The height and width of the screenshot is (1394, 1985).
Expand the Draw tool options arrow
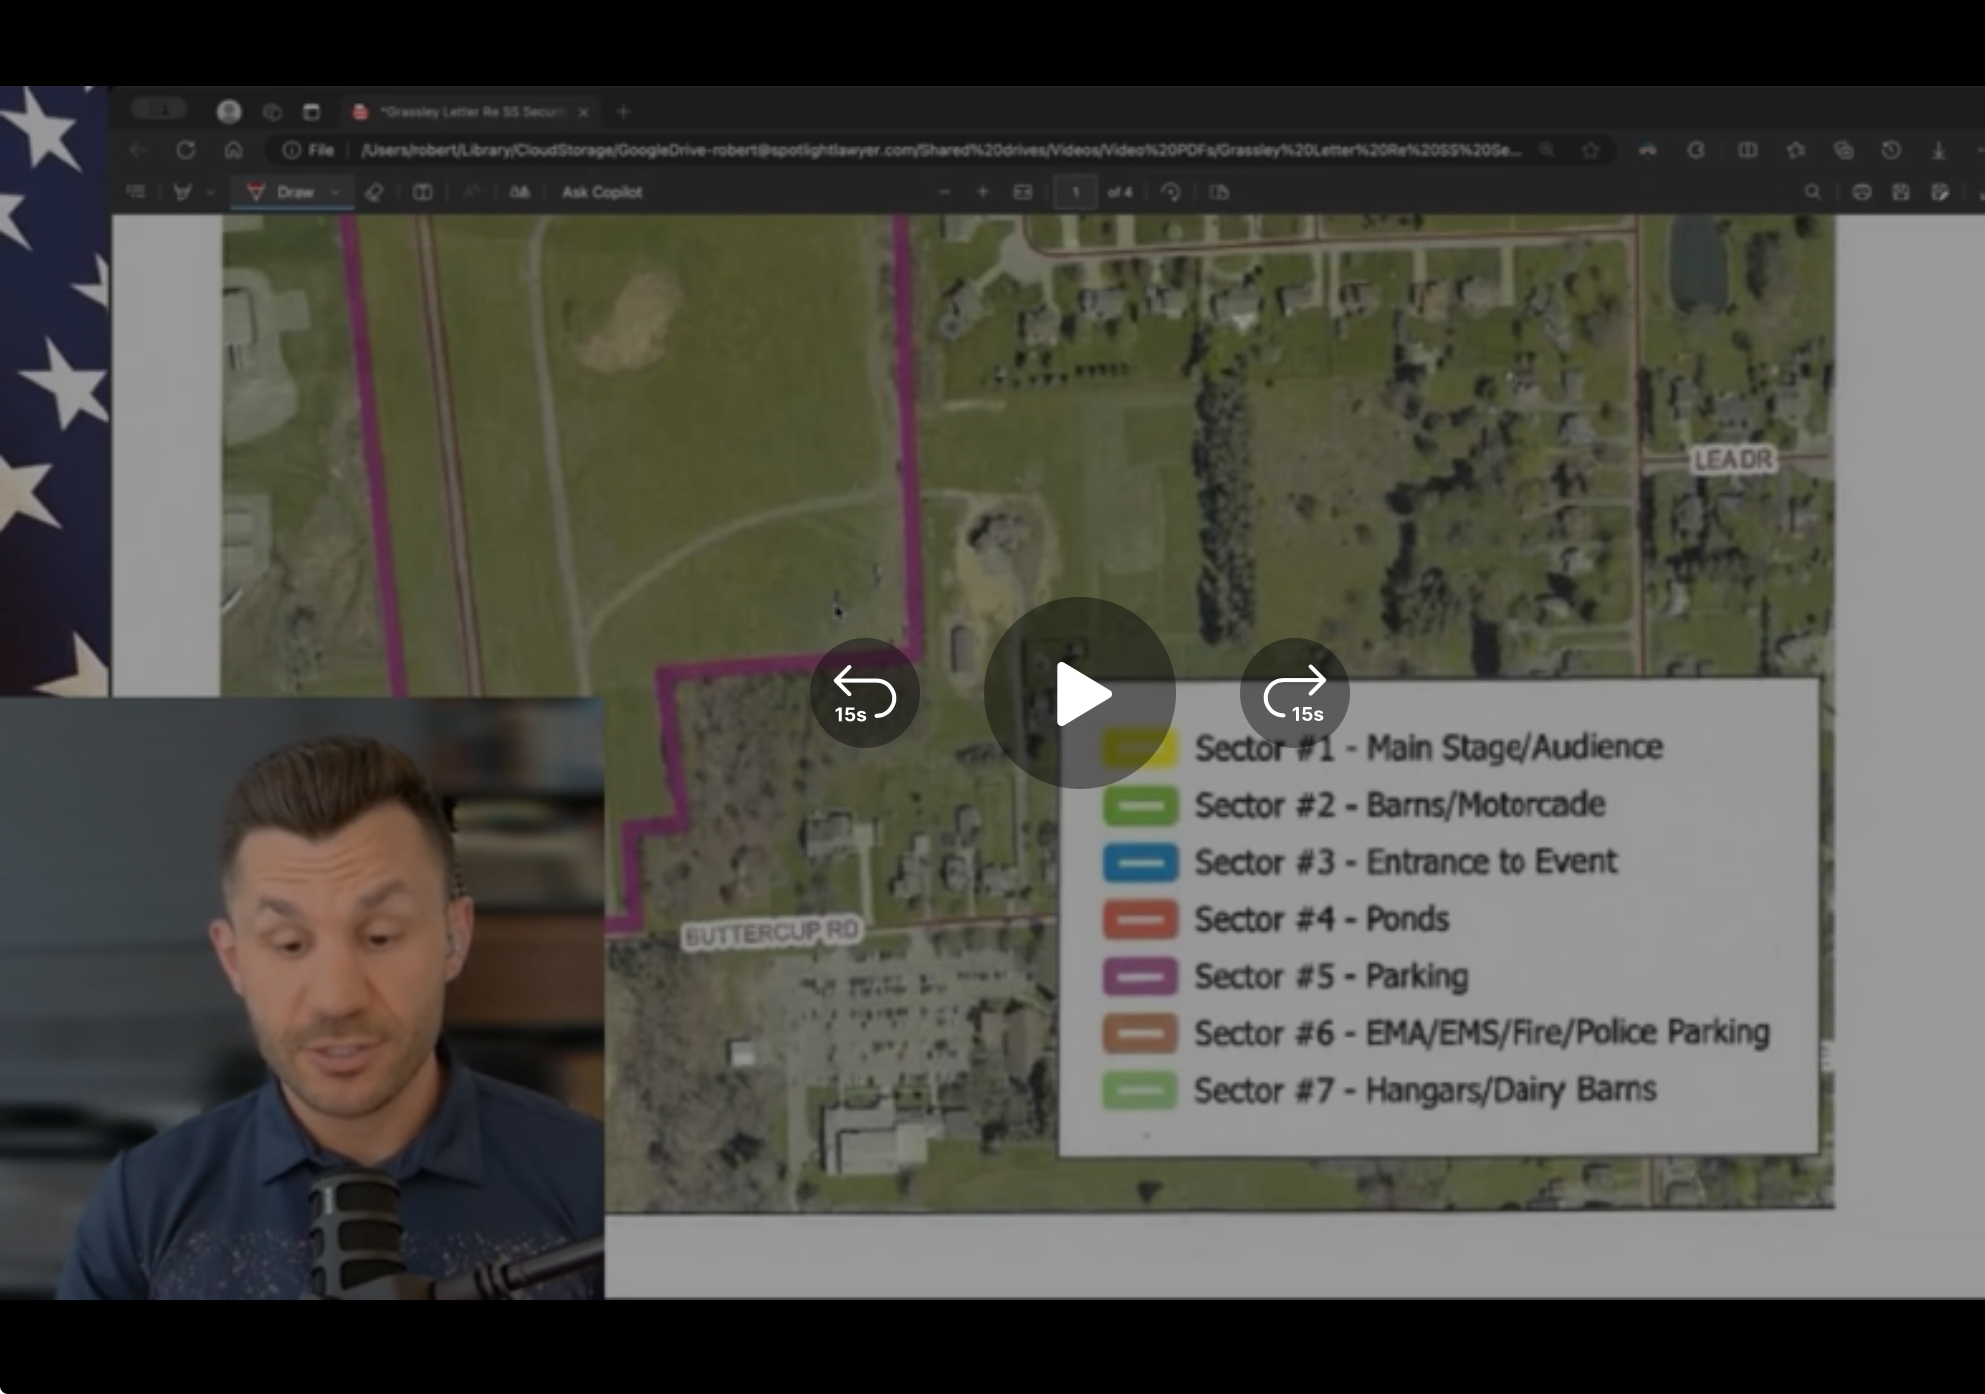click(336, 192)
